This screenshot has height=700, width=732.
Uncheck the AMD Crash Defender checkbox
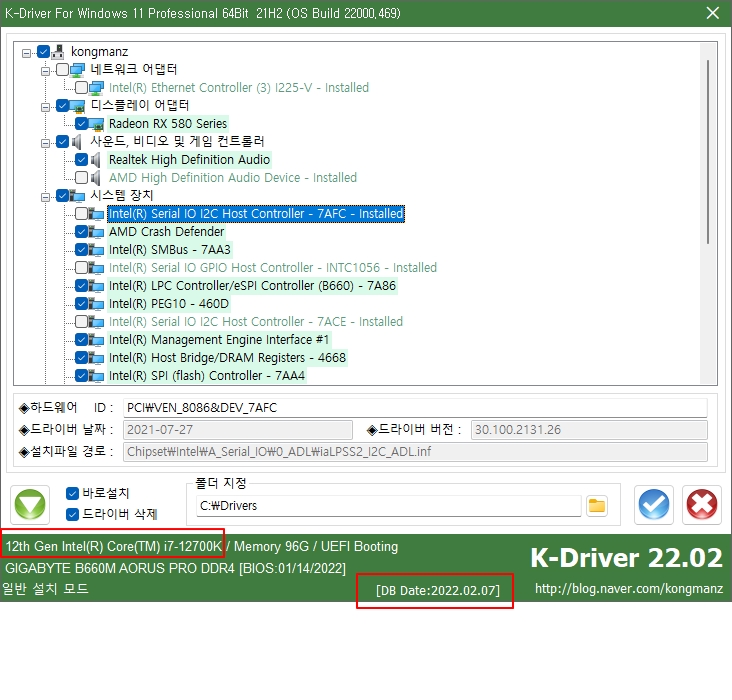[x=81, y=232]
